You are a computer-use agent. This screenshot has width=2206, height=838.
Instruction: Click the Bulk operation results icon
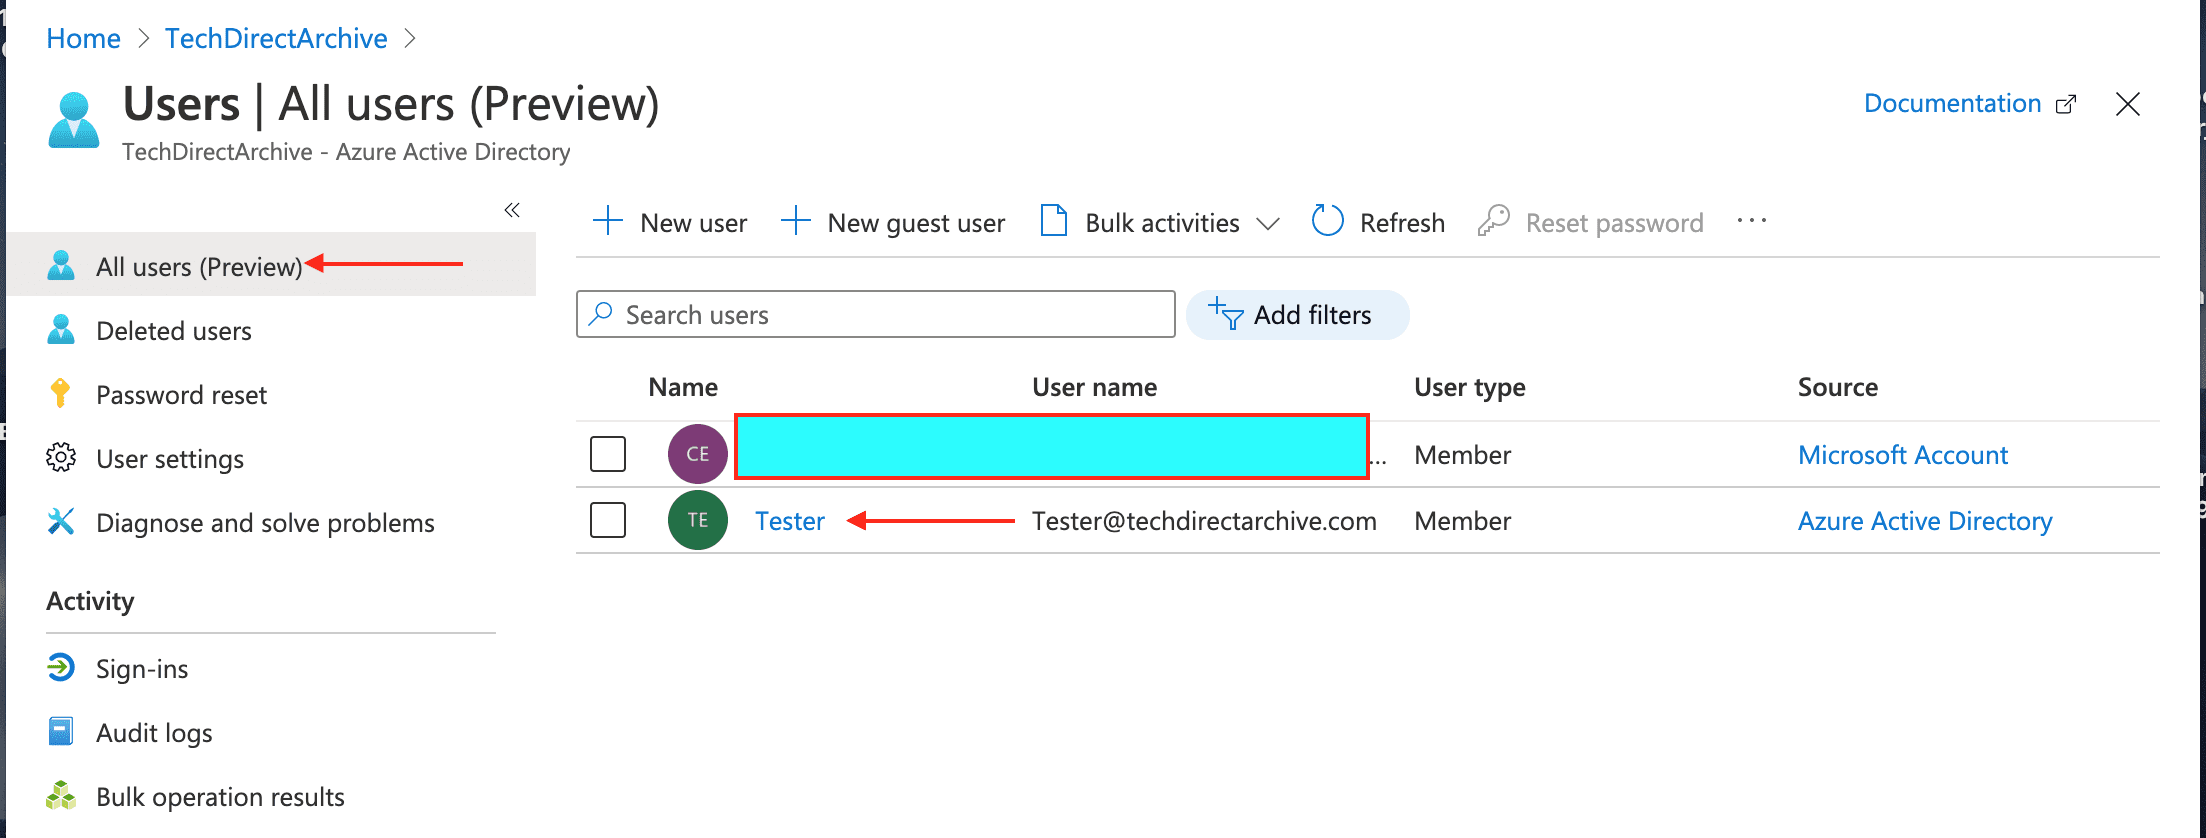point(61,796)
